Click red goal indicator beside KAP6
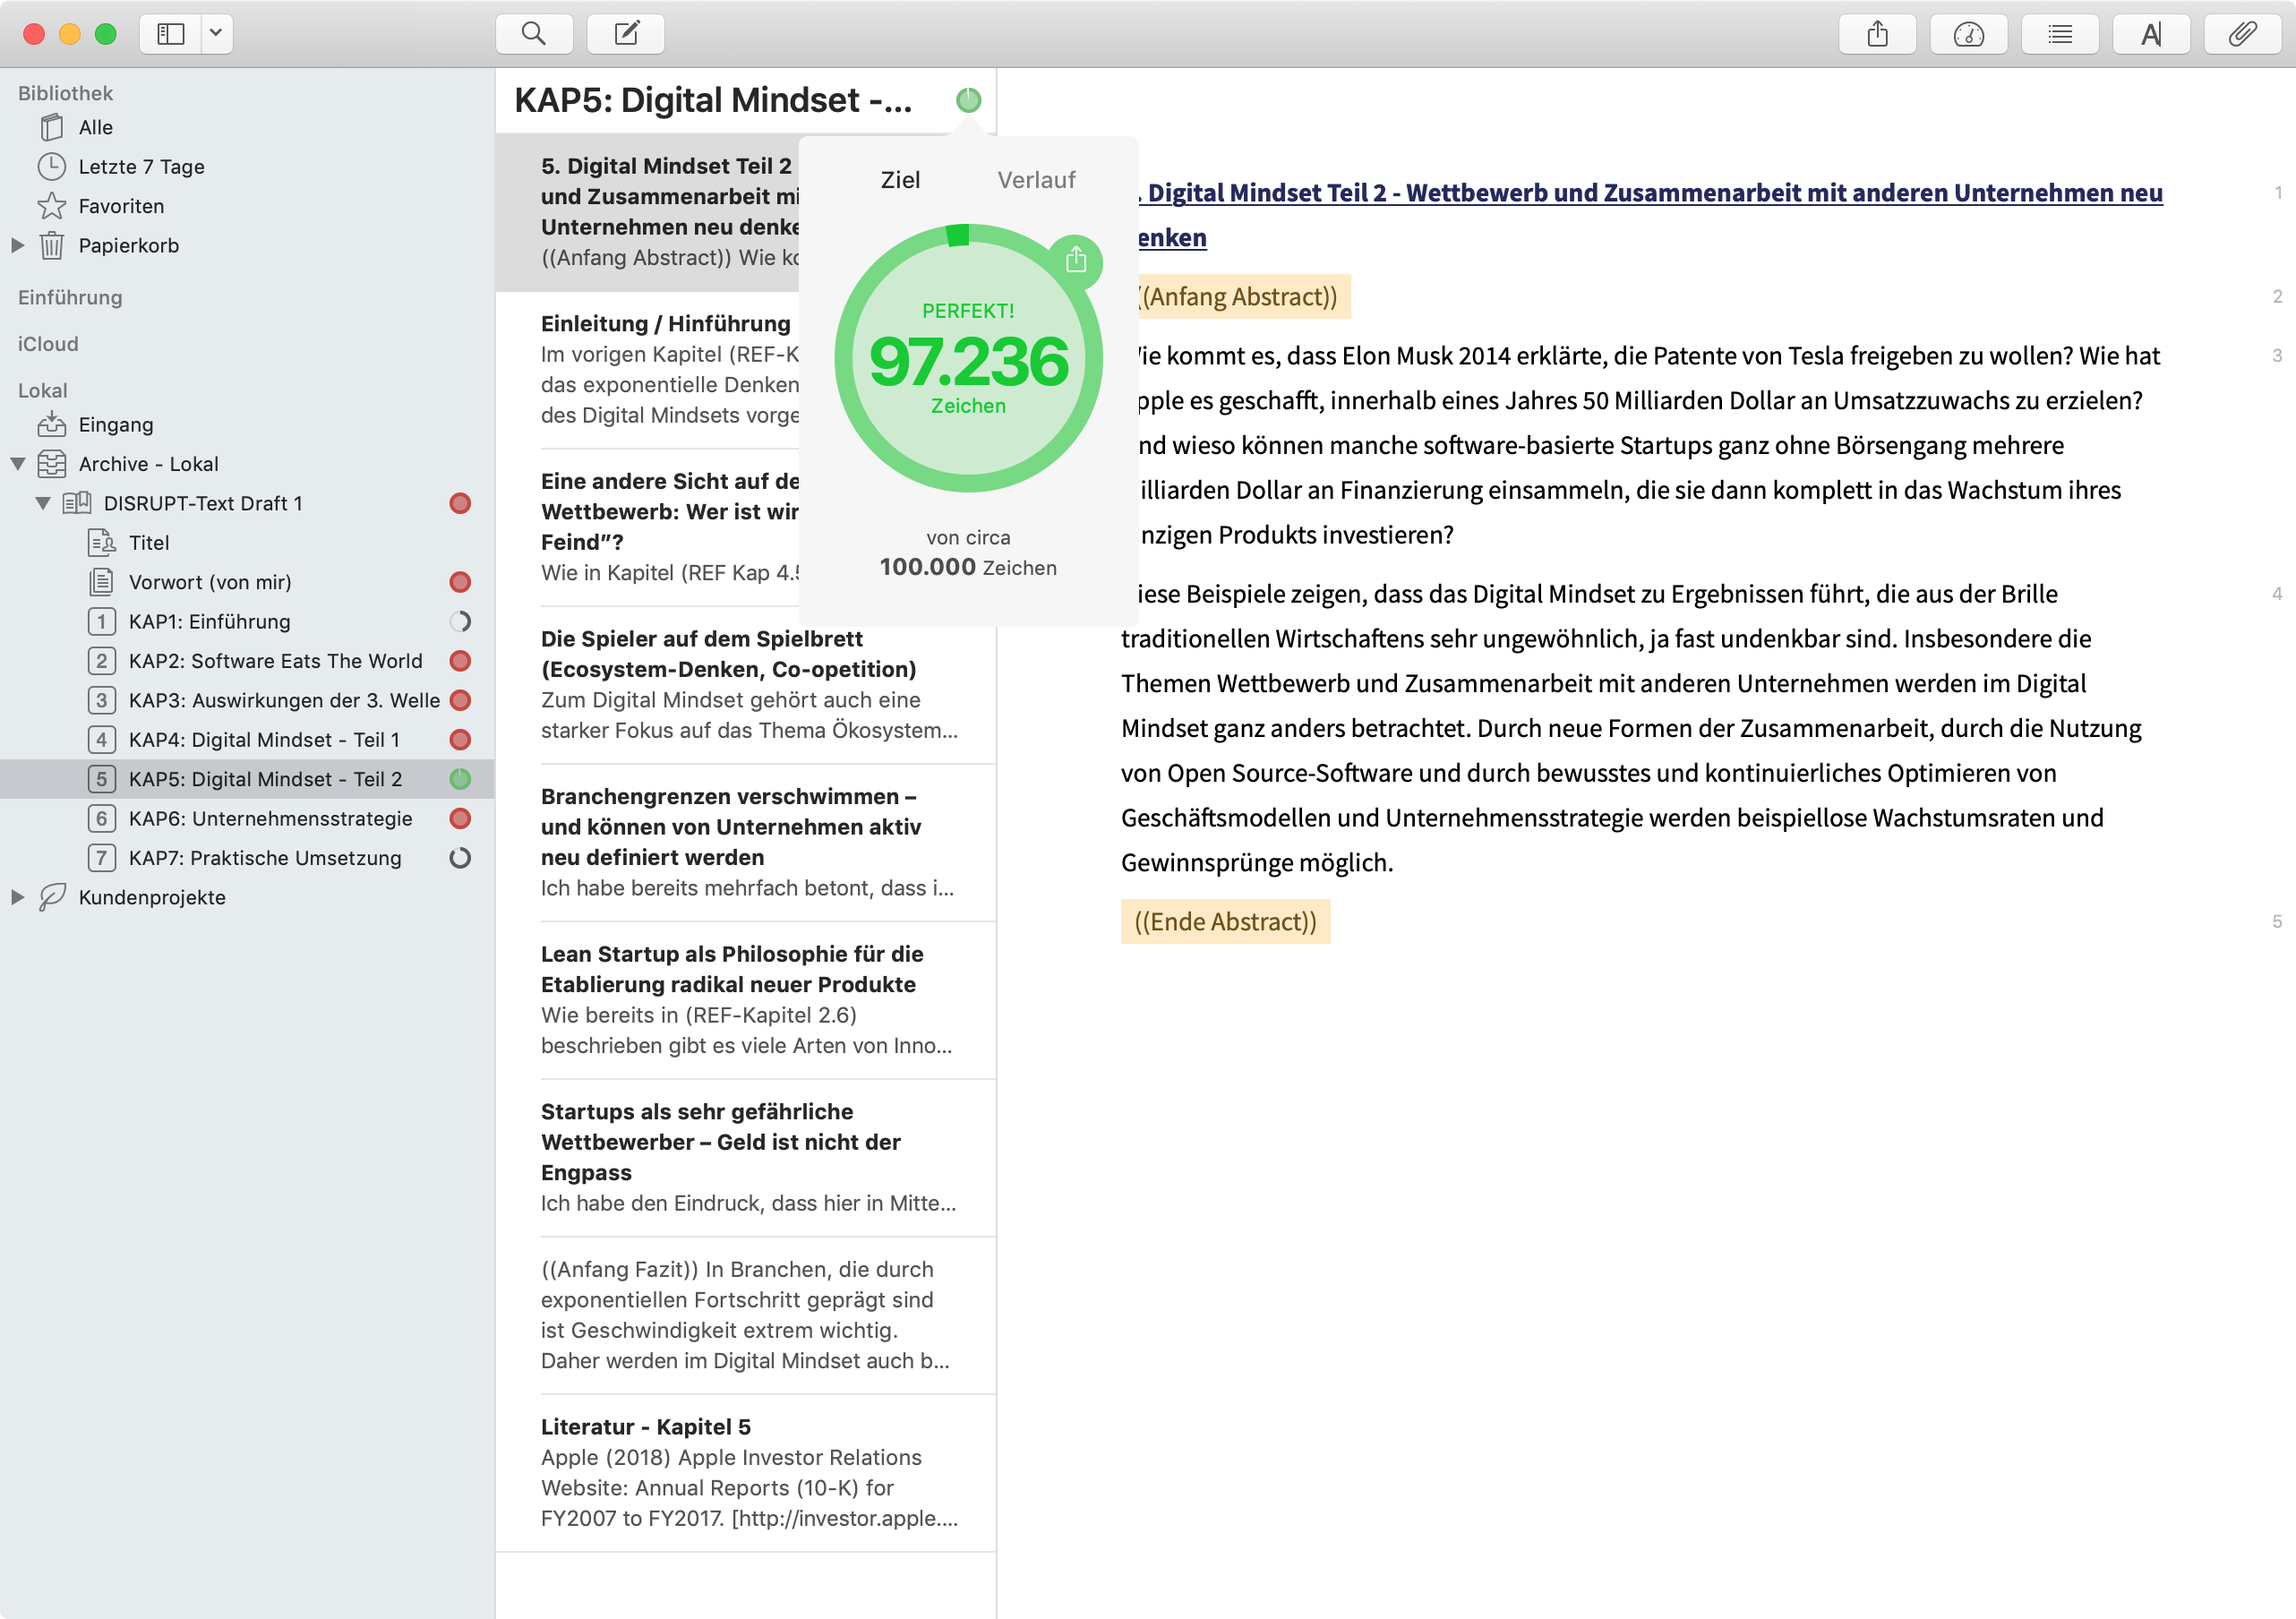The width and height of the screenshot is (2296, 1619). [x=460, y=818]
